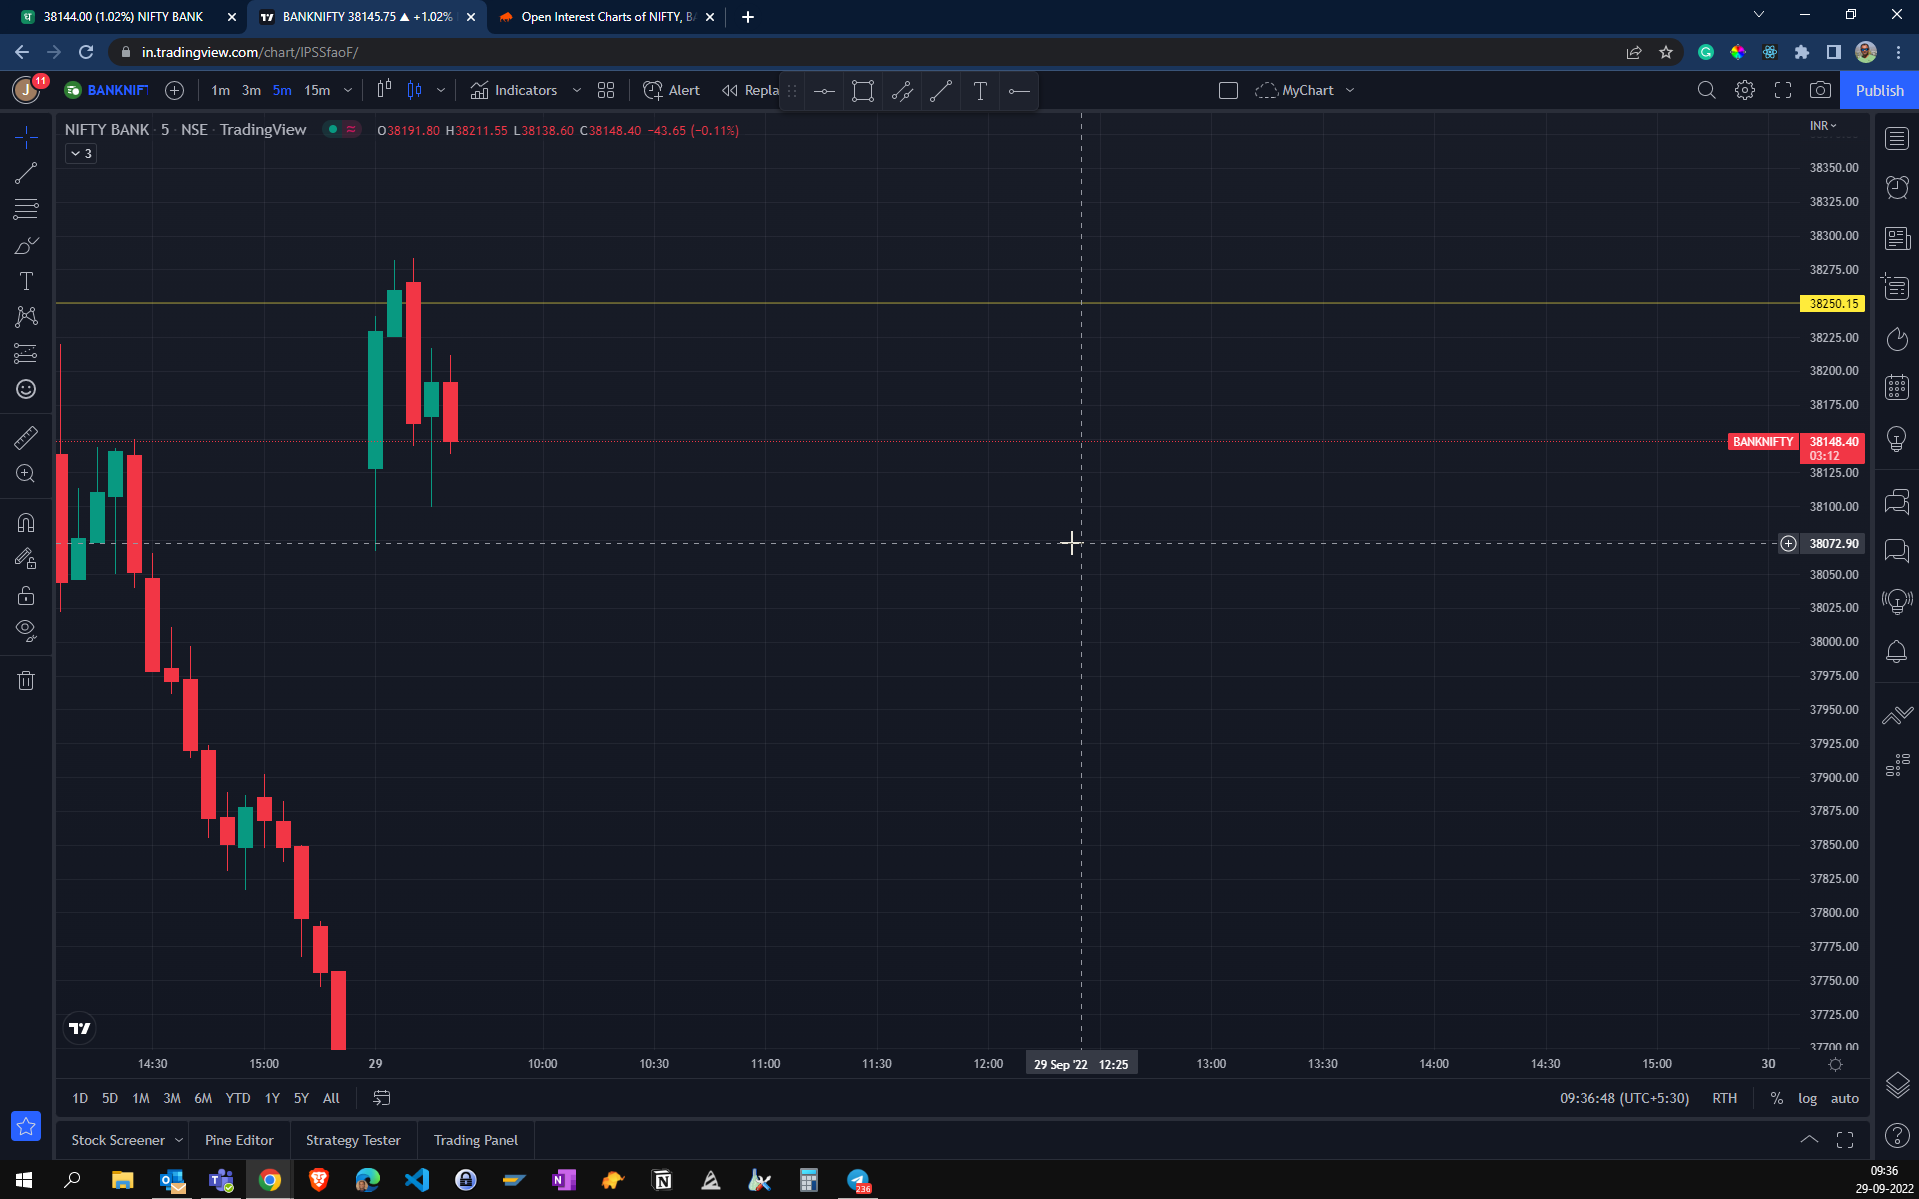
Task: Open the ideas lightbulb panel
Action: (1896, 439)
